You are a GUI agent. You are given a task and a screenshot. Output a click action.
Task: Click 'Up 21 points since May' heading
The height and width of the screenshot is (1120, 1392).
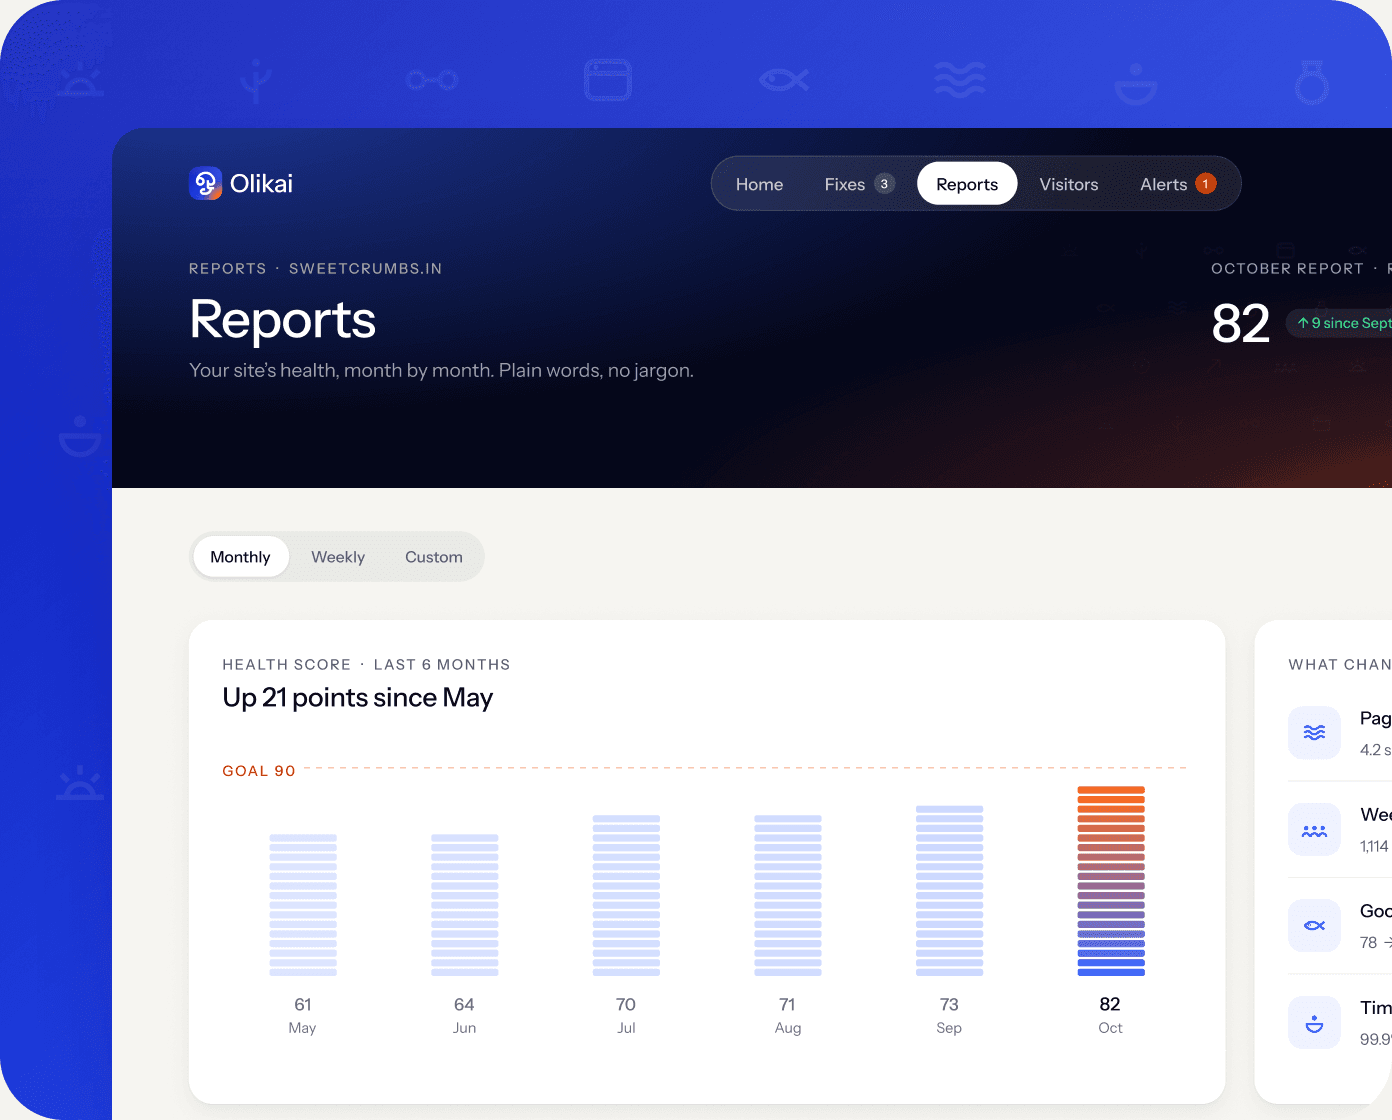point(358,698)
